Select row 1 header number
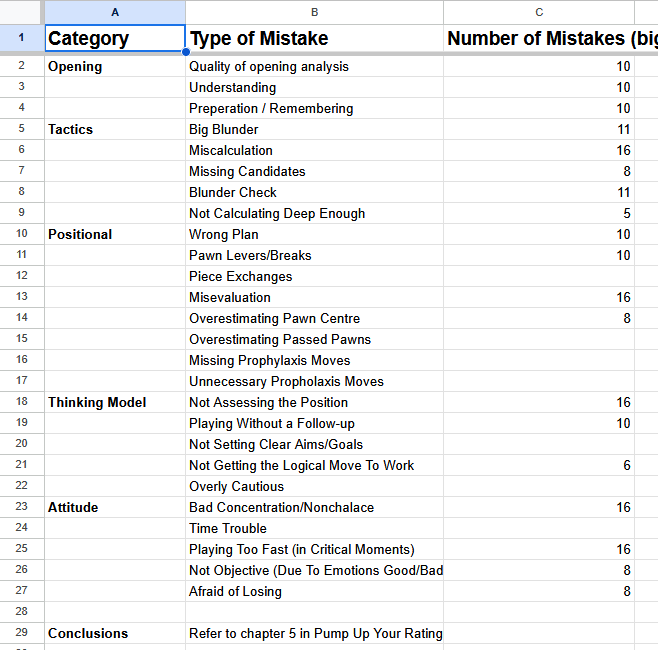Viewport: 658px width, 650px height. 22,38
